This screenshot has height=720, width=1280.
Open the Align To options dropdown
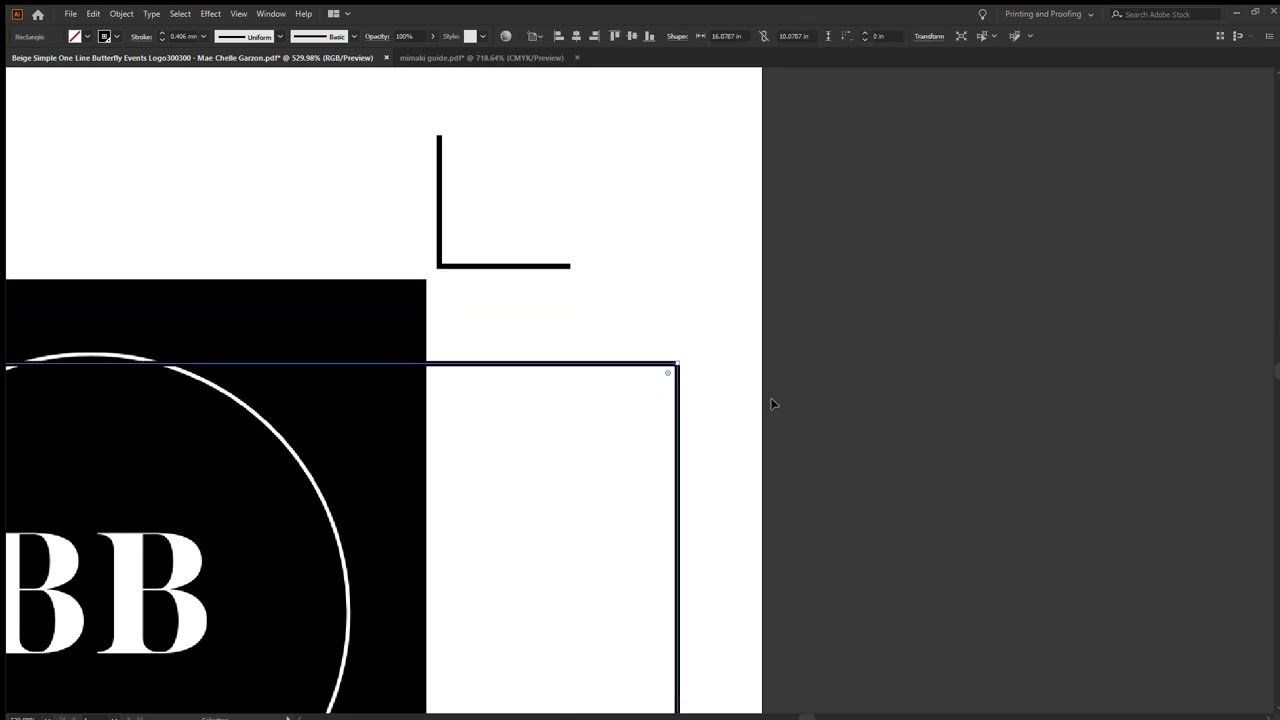click(535, 36)
